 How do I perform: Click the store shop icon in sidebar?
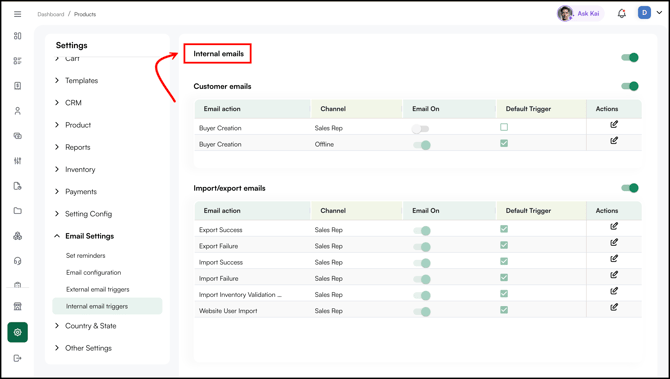[x=18, y=306]
